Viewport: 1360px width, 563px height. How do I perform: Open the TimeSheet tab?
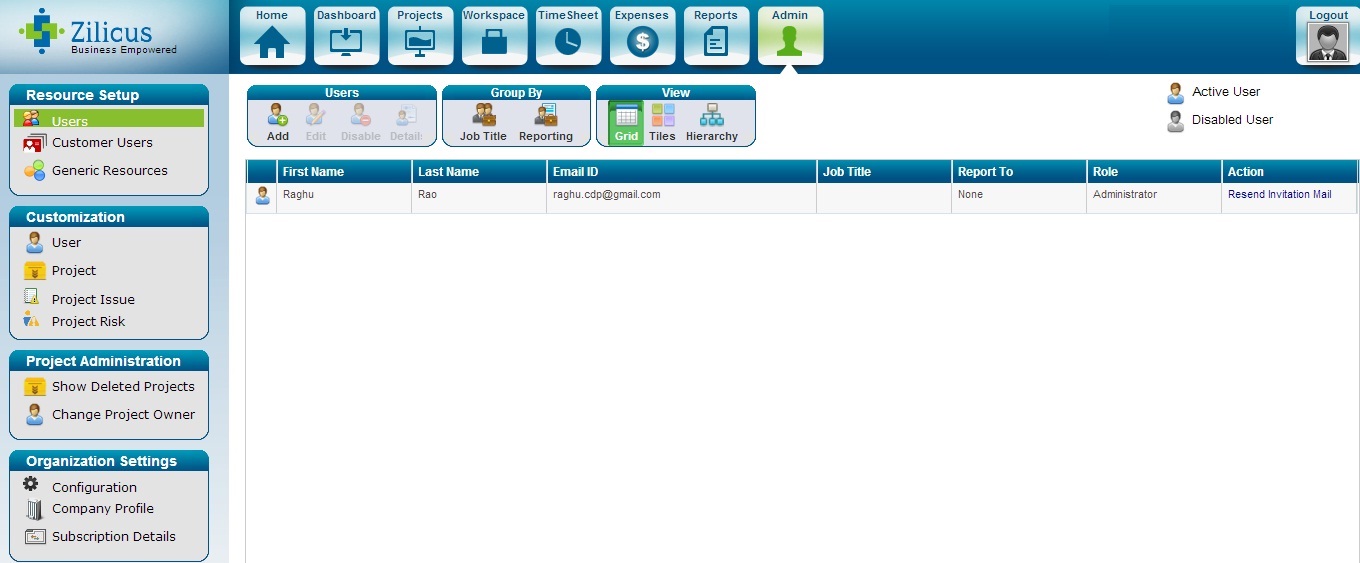568,36
